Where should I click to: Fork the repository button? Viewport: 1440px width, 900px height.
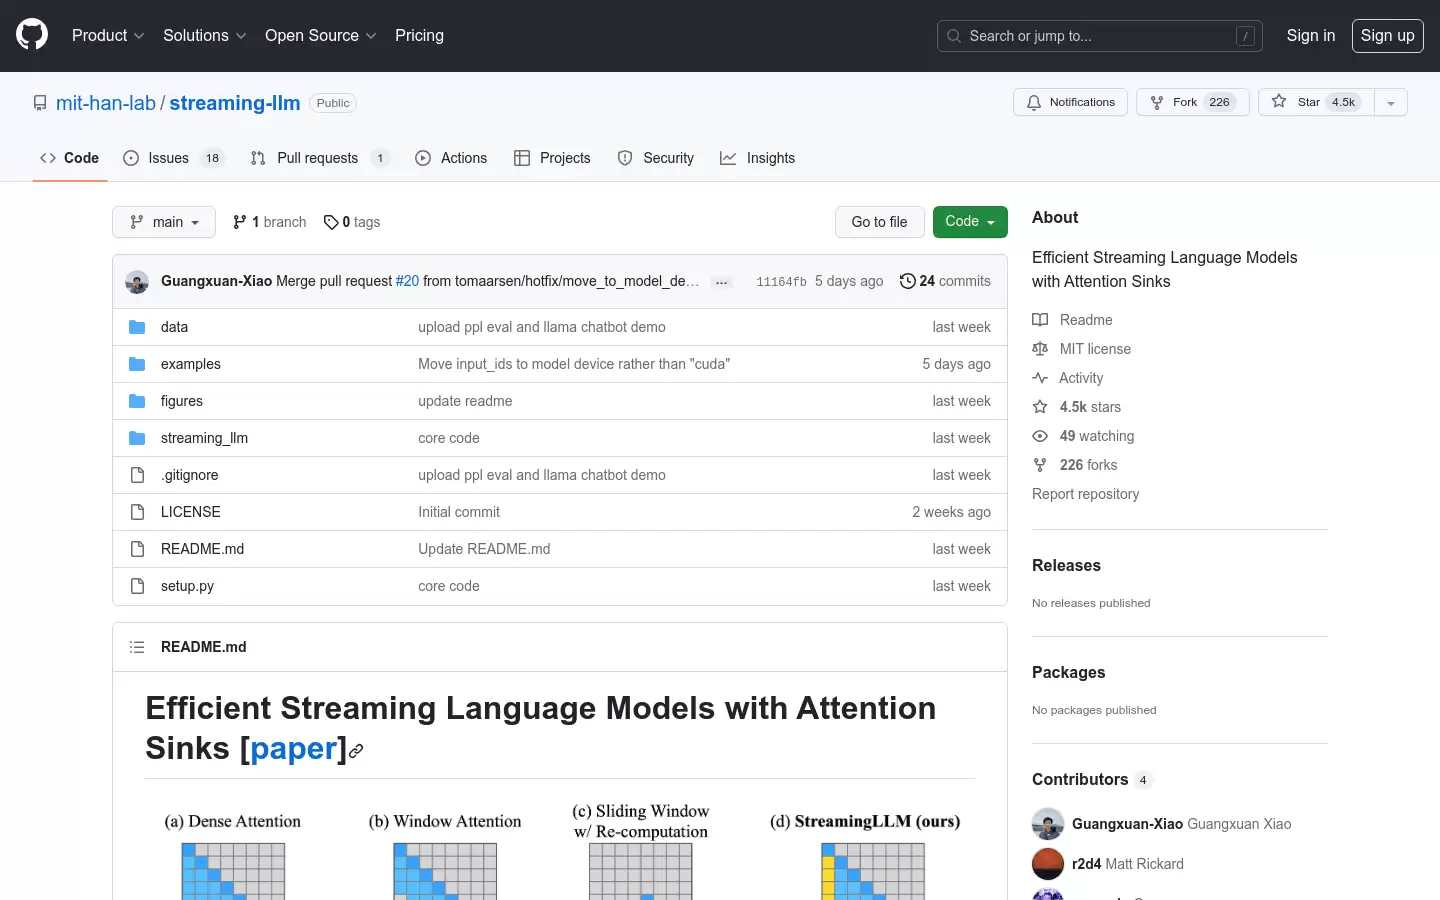pyautogui.click(x=1193, y=102)
